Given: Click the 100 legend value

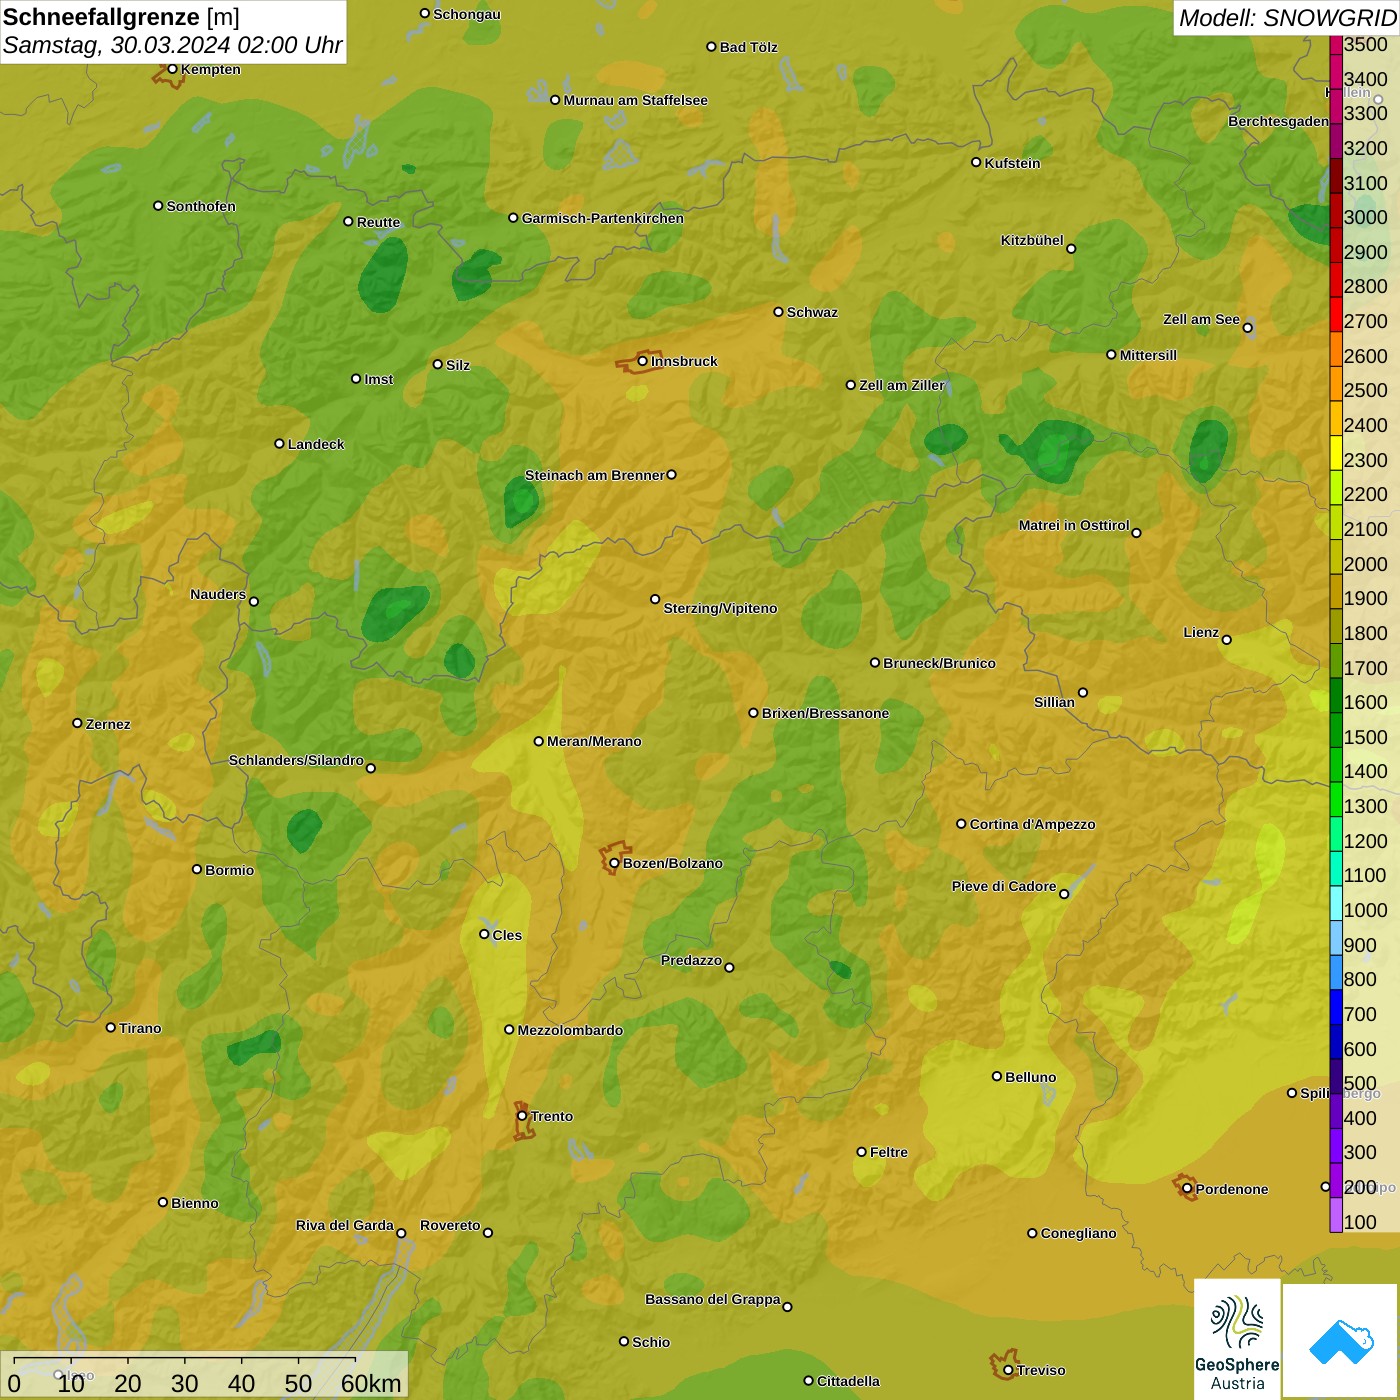Looking at the screenshot, I should 1360,1222.
